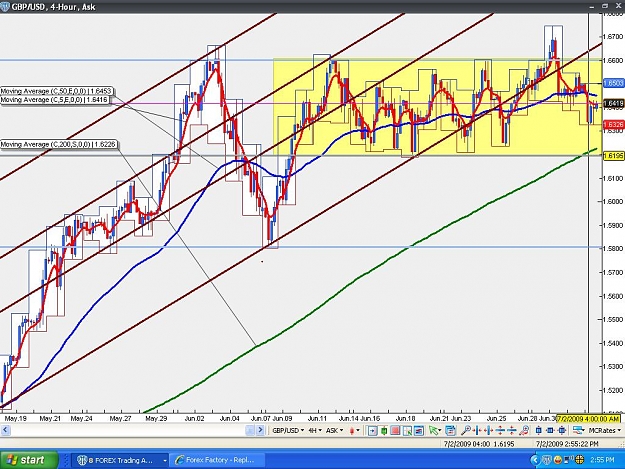Click the 1.5800 level on price axis
Screen dimensions: 625x469
point(614,249)
